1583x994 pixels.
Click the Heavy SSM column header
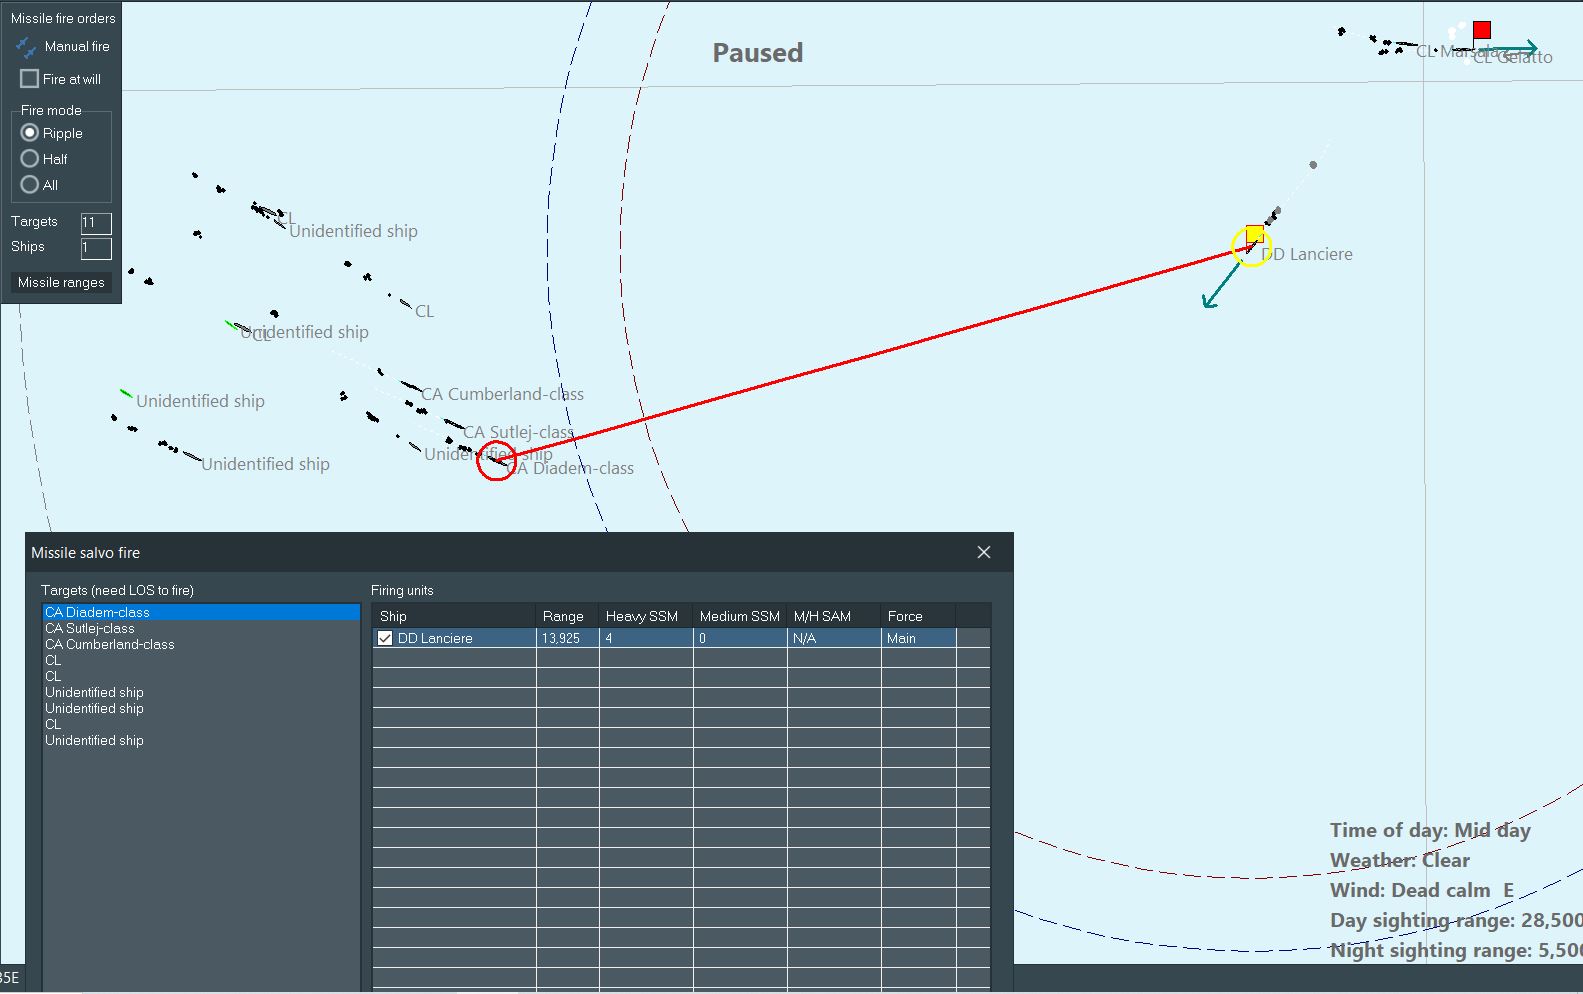click(646, 616)
